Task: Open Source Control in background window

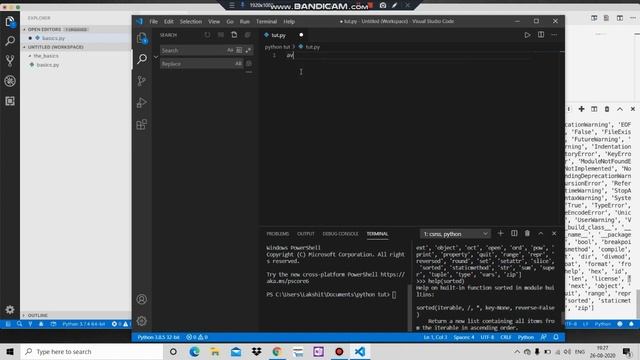Action: (x=10, y=61)
